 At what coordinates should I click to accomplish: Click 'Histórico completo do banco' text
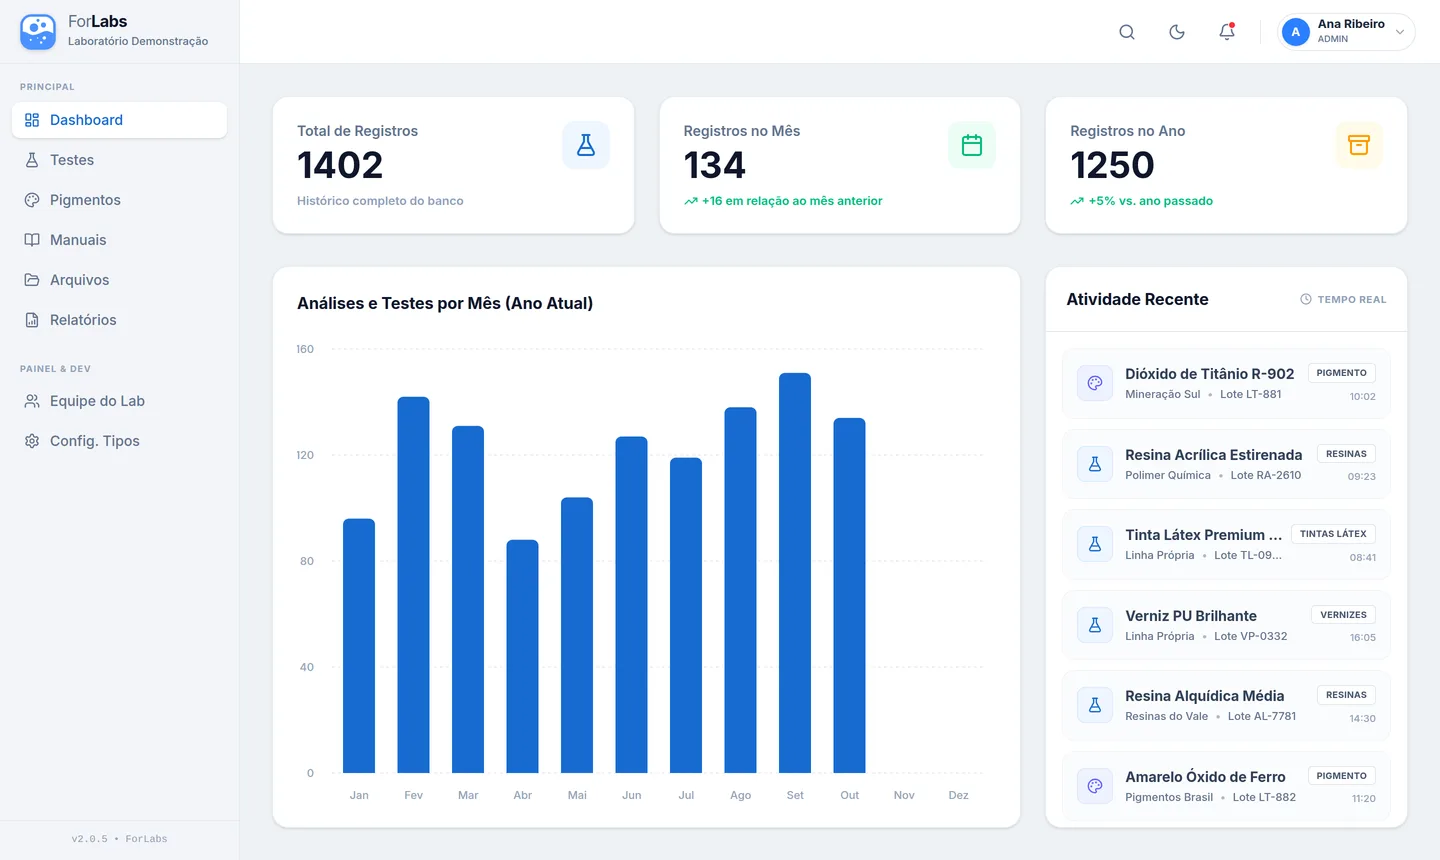pyautogui.click(x=380, y=201)
